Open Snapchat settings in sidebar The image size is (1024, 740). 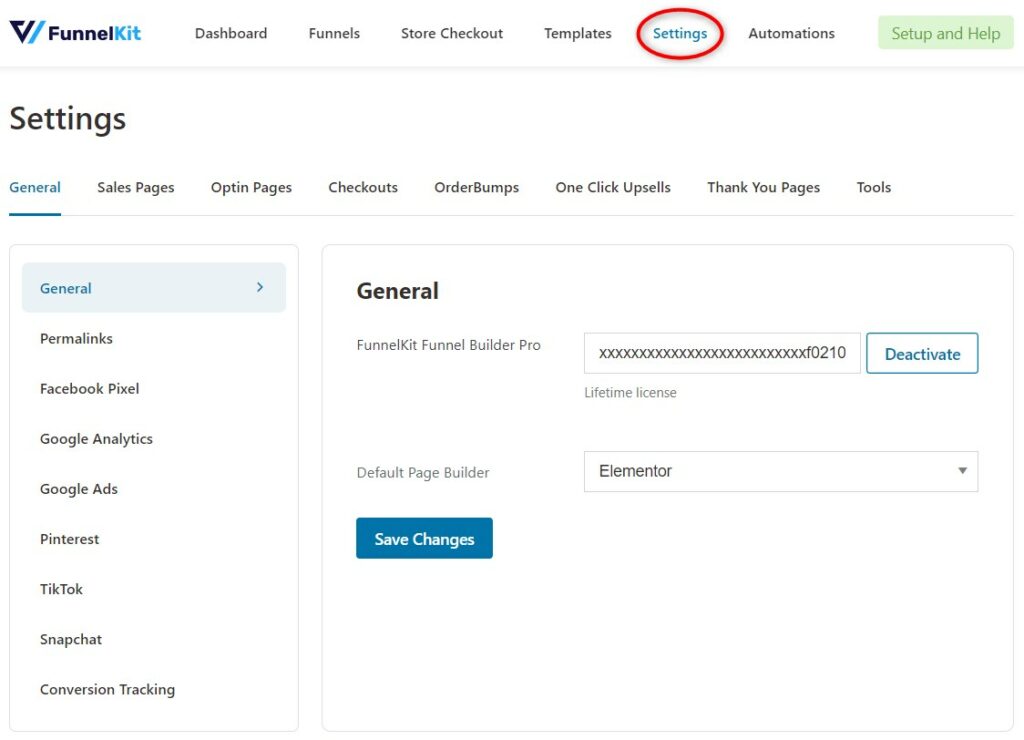[x=71, y=639]
